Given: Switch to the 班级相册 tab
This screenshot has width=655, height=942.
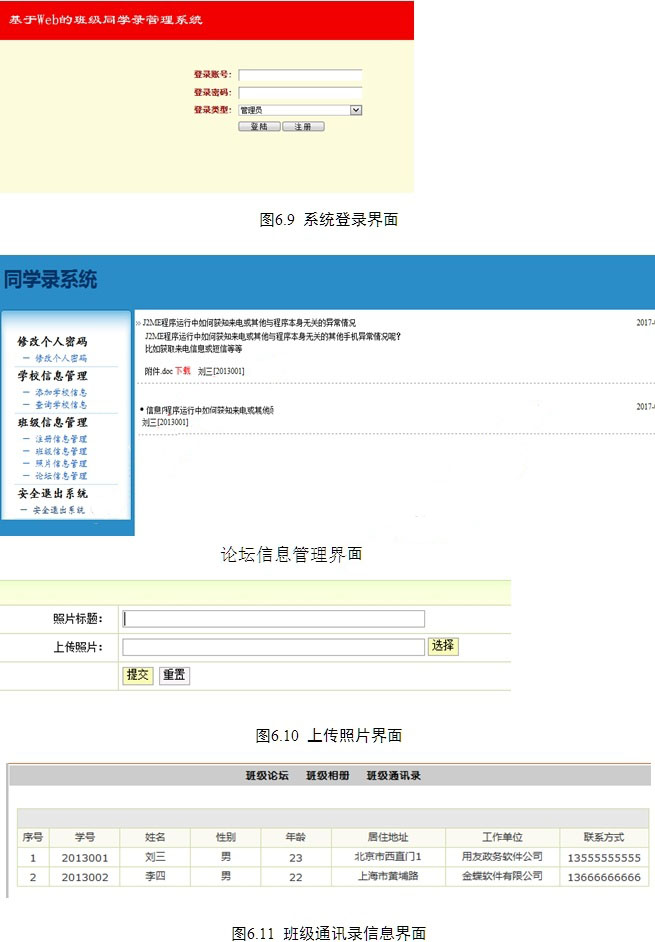Looking at the screenshot, I should (328, 775).
